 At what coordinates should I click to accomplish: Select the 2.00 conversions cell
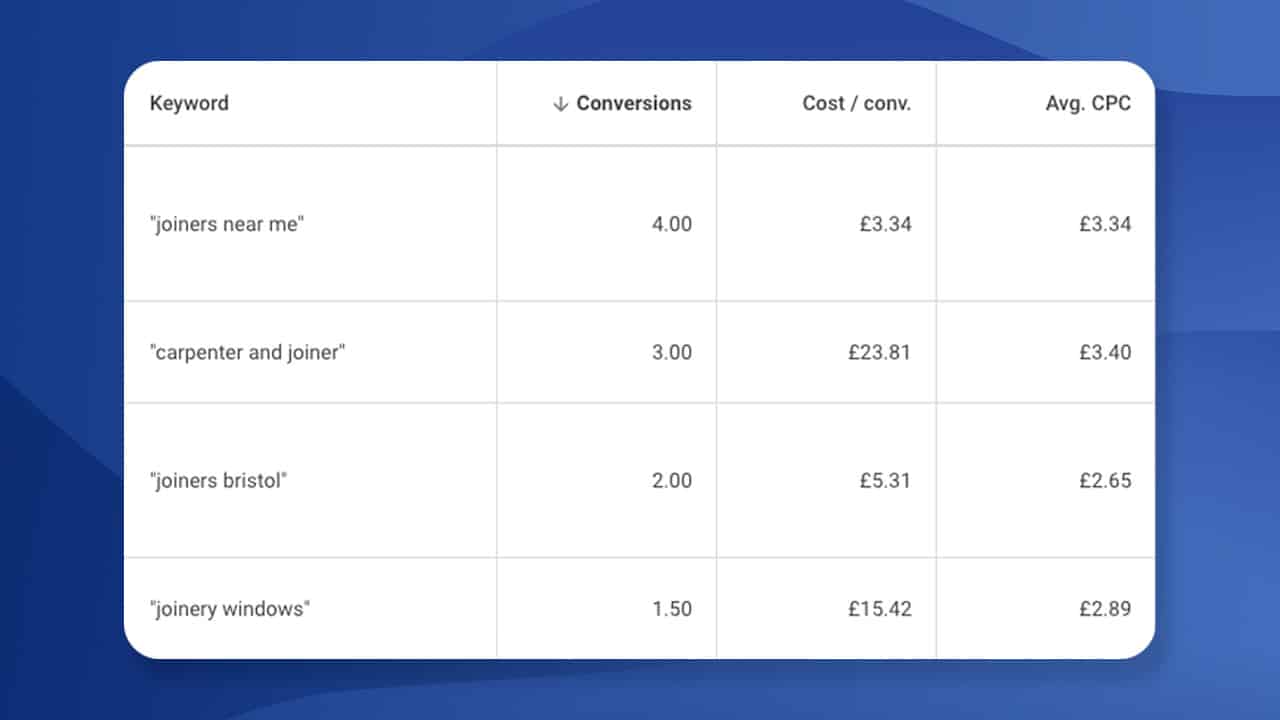click(671, 481)
